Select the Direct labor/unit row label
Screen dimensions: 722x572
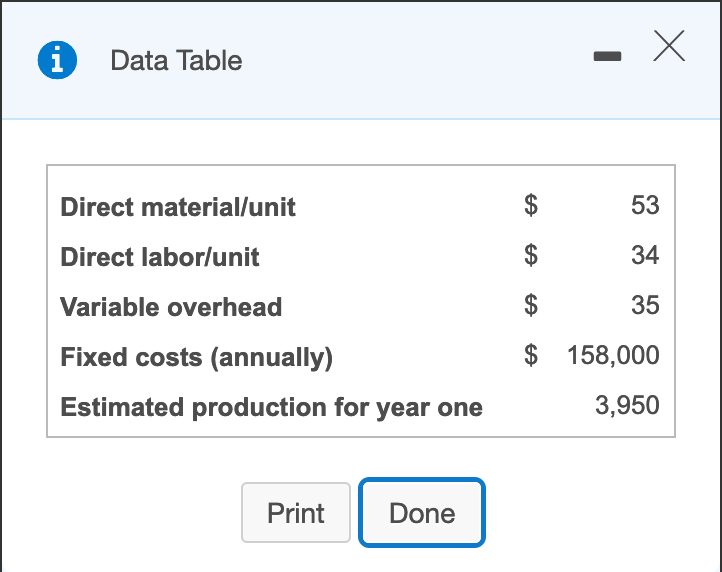pos(160,257)
